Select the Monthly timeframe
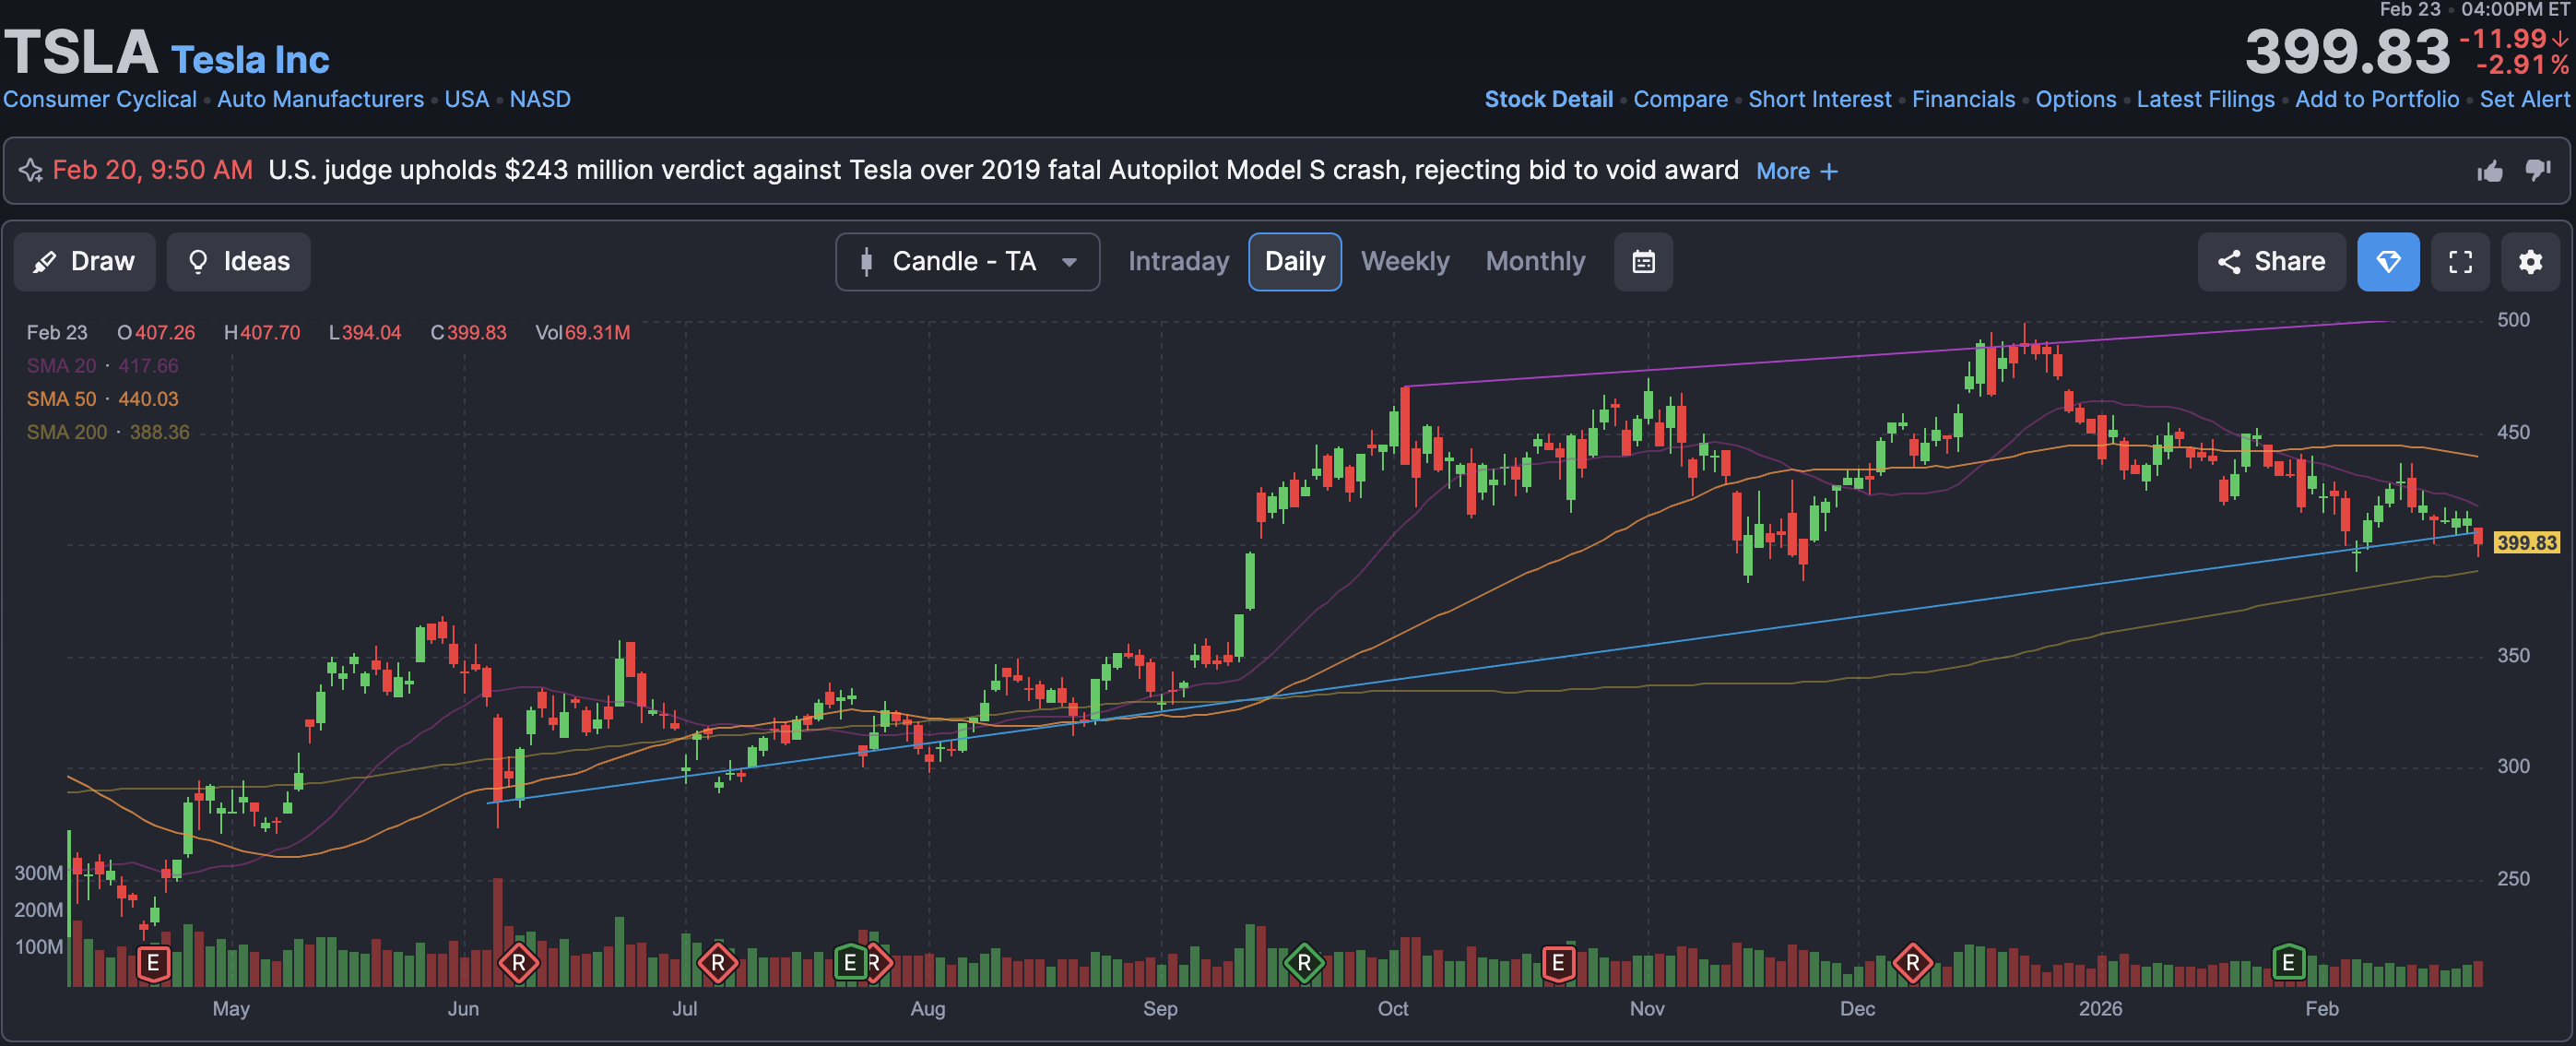The width and height of the screenshot is (2576, 1046). (x=1535, y=262)
